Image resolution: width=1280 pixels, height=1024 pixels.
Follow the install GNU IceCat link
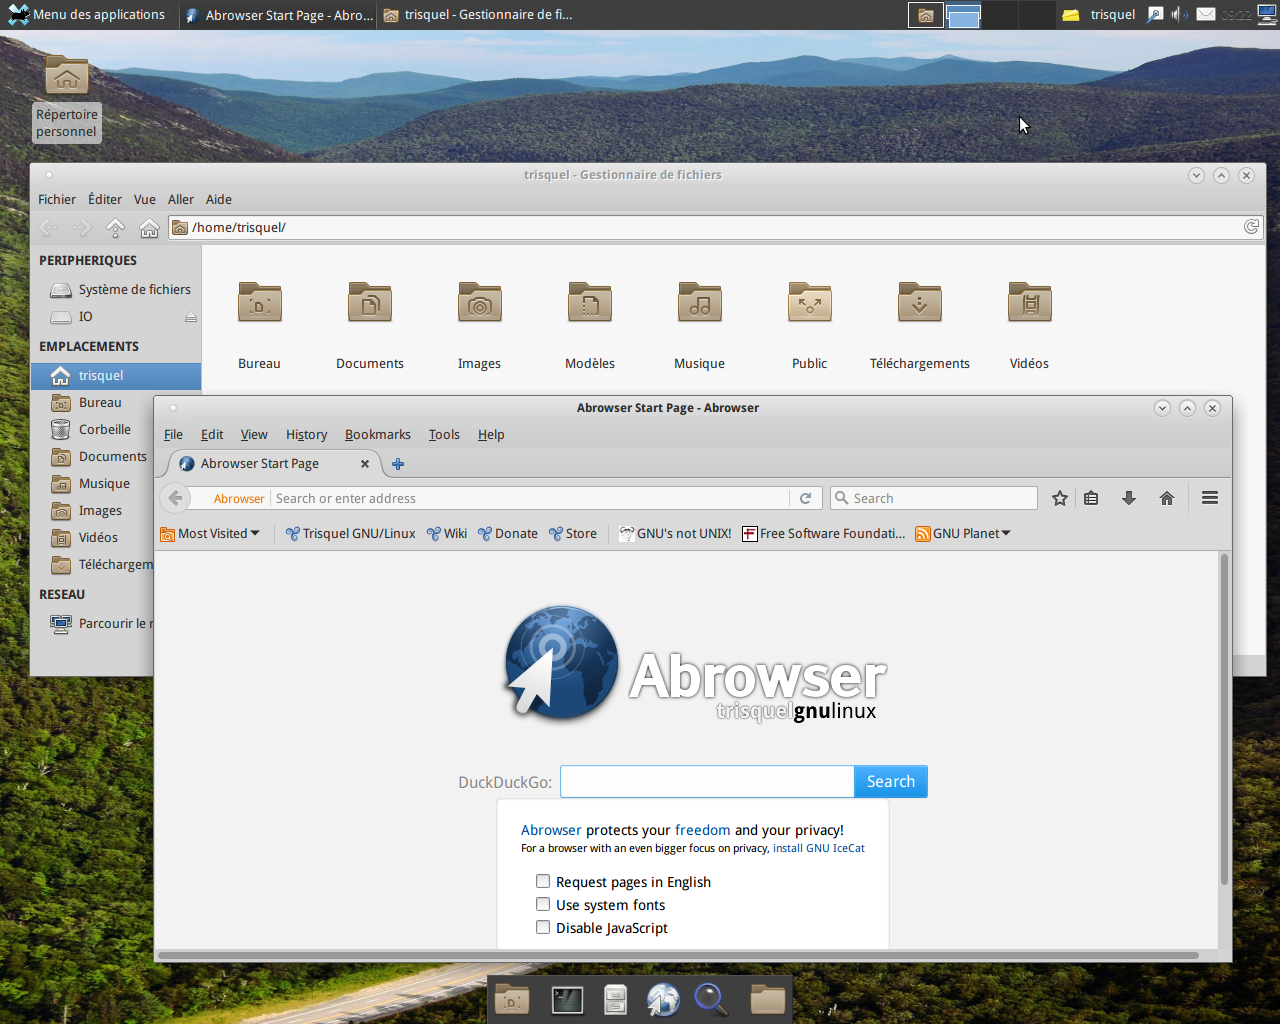coord(819,848)
